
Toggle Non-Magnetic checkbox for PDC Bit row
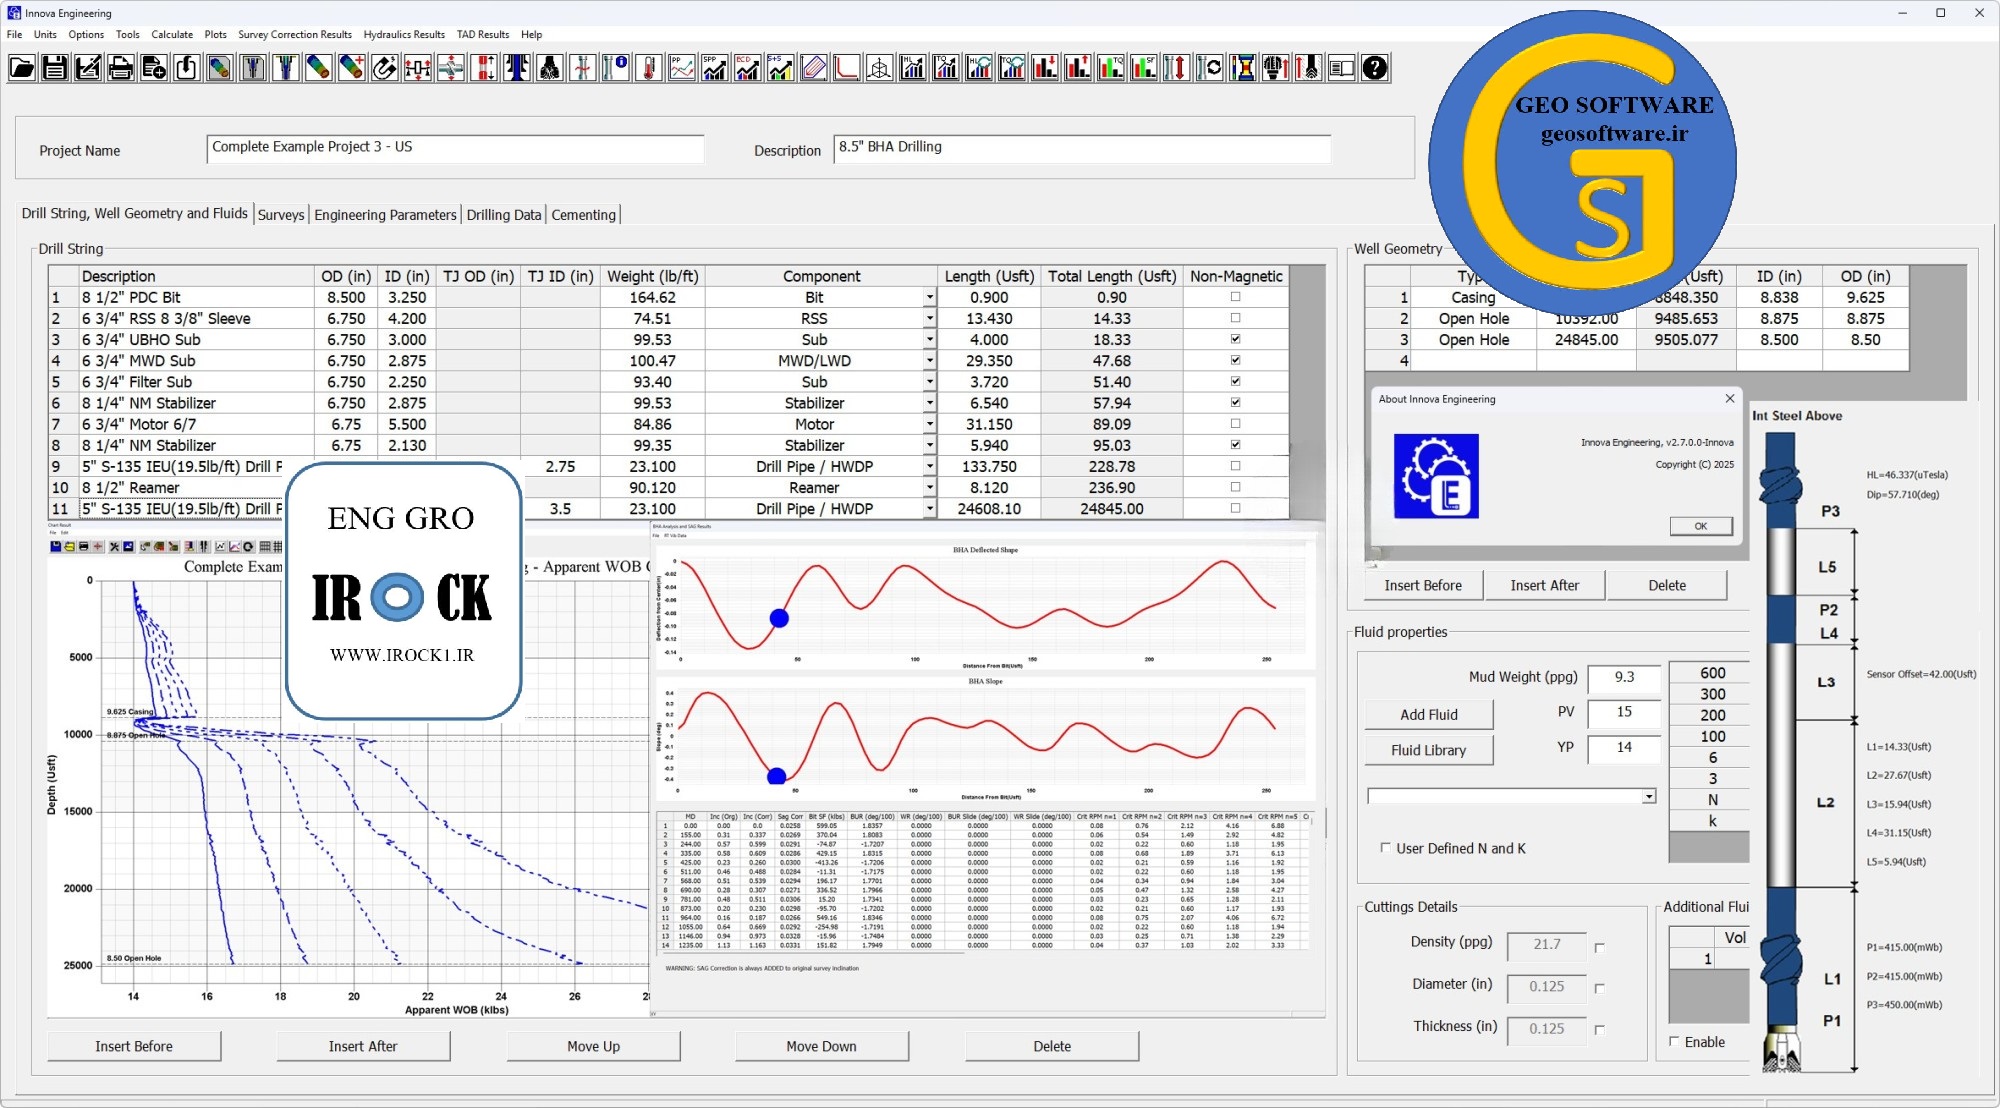click(x=1235, y=297)
